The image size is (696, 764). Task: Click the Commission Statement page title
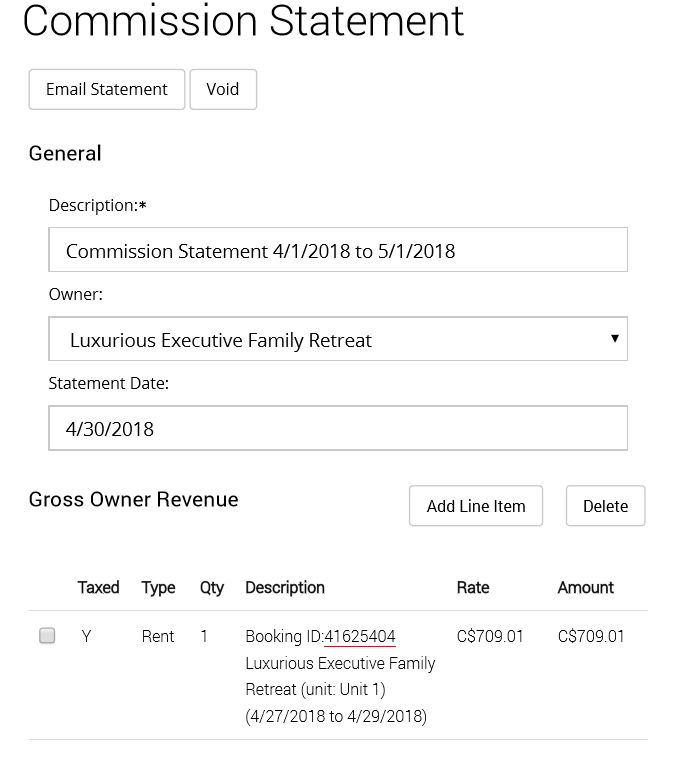[x=243, y=21]
